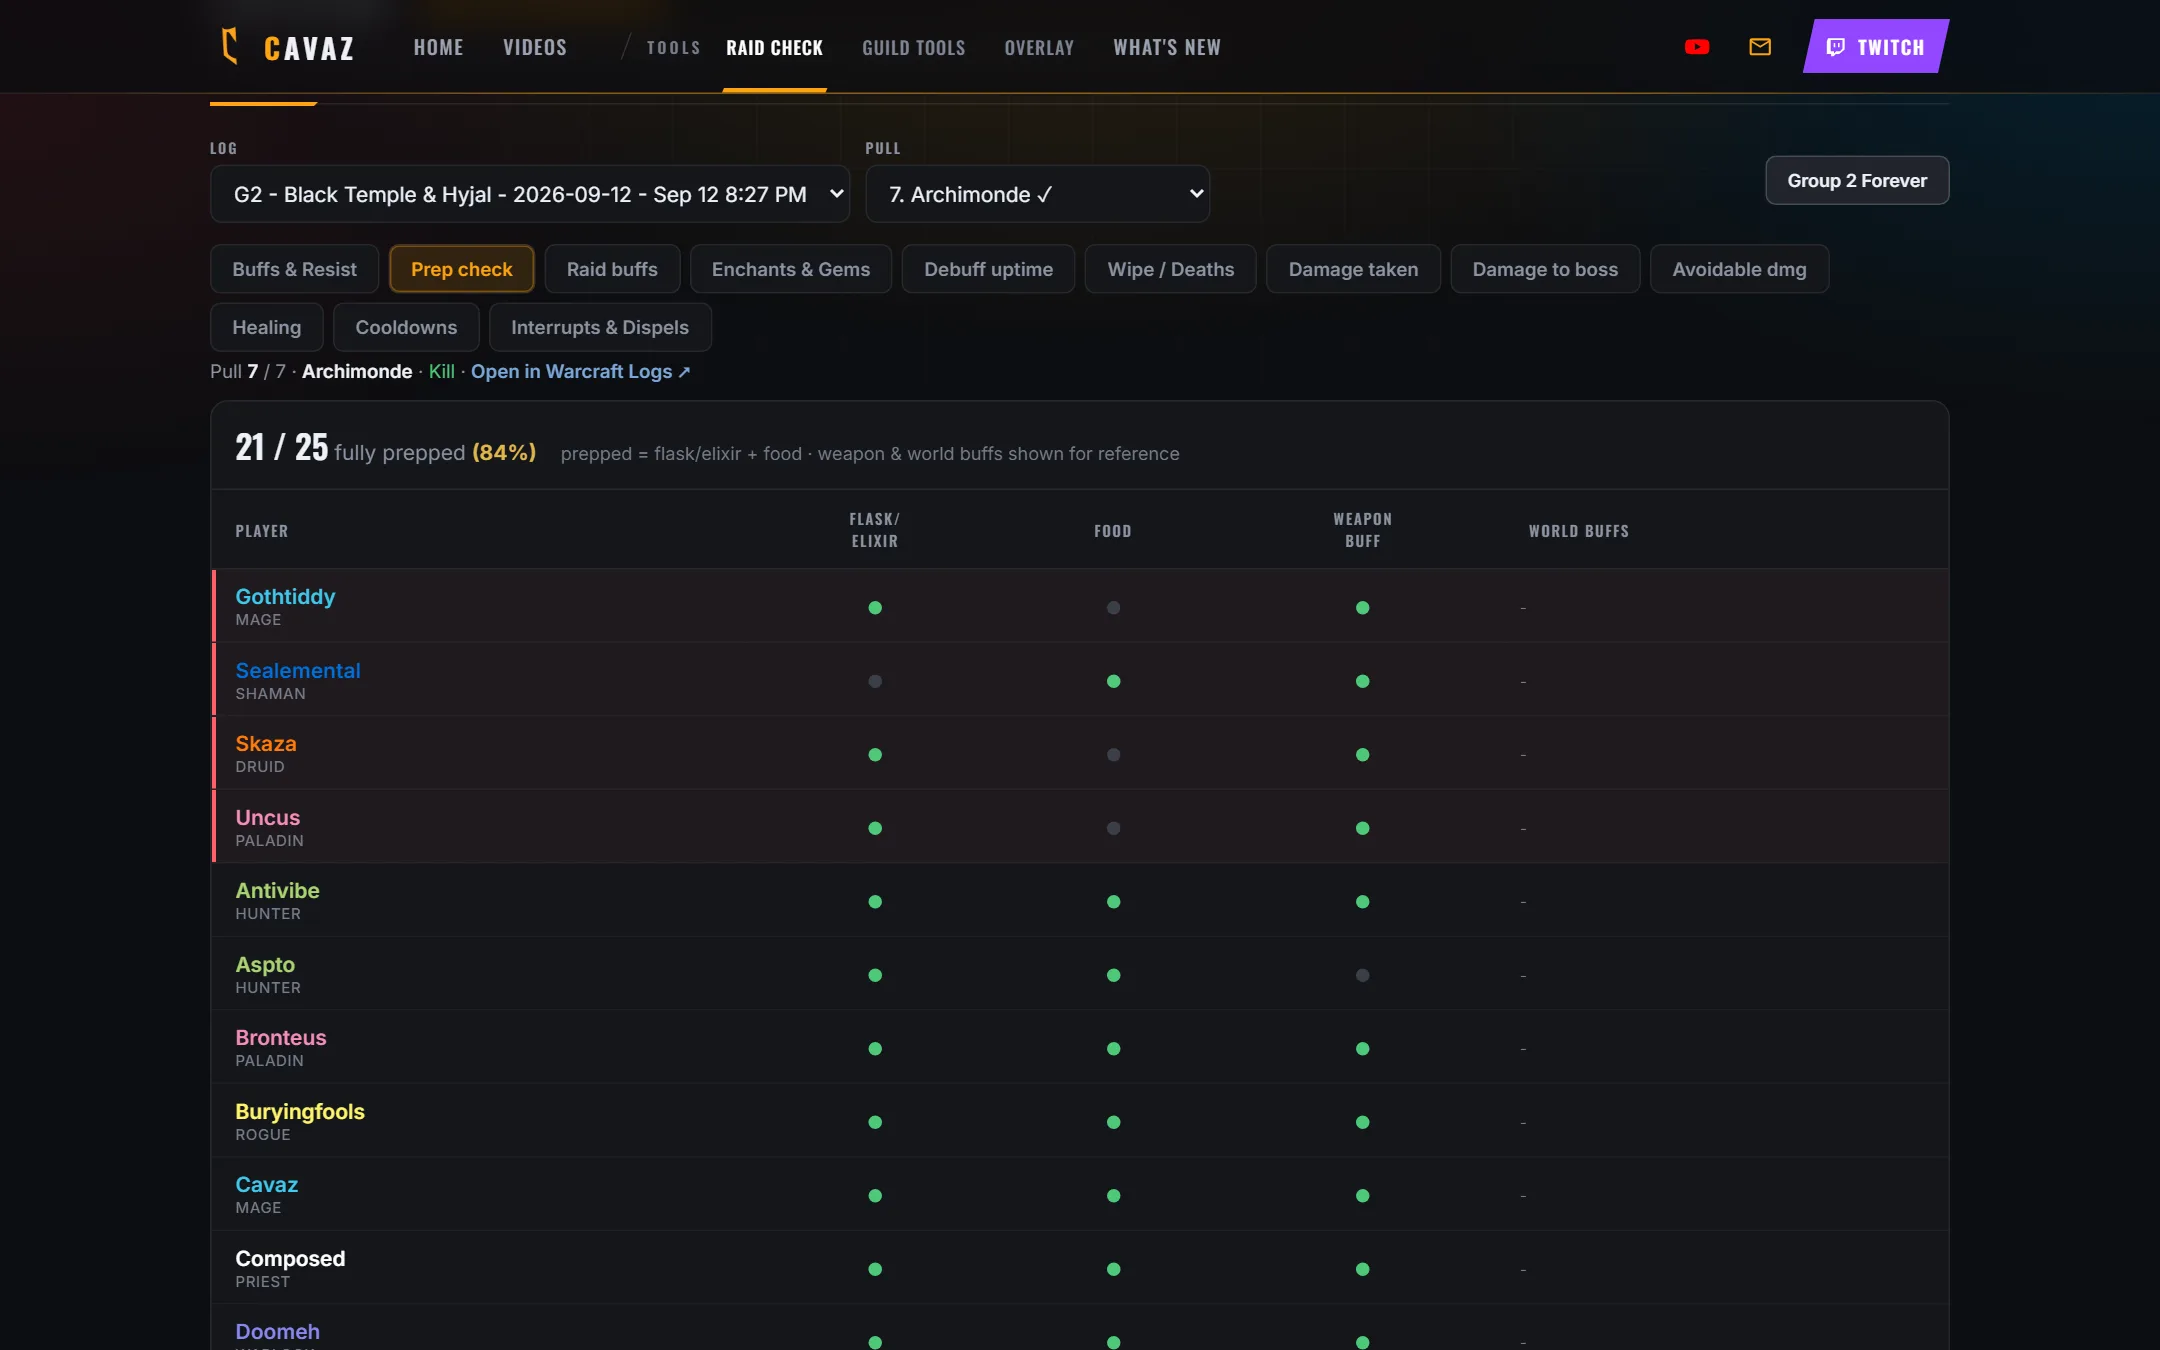Expand the Log dropdown
Screen dimensions: 2160x1350
(x=530, y=194)
